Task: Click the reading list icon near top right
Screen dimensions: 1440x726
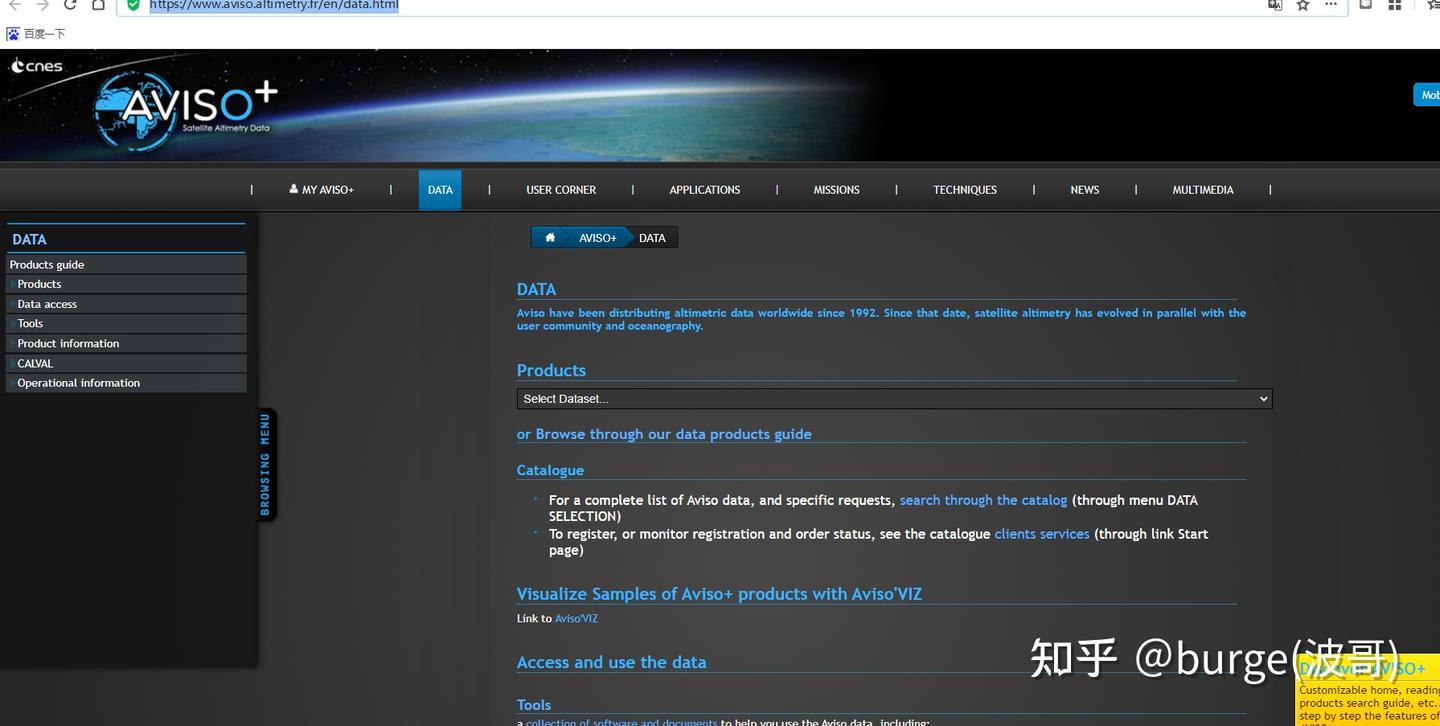Action: click(1365, 5)
